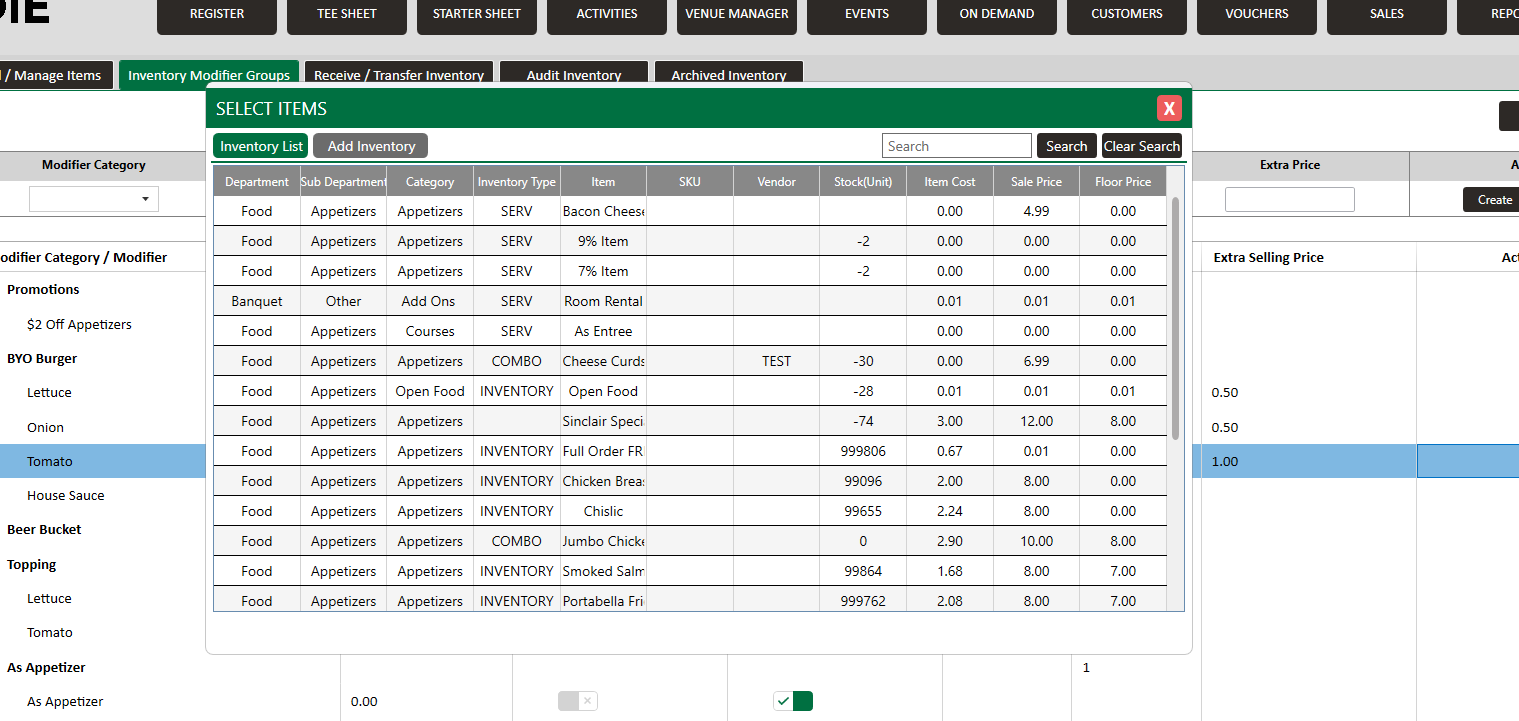Click the Search button in dialog
The width and height of the screenshot is (1519, 721).
[x=1066, y=146]
